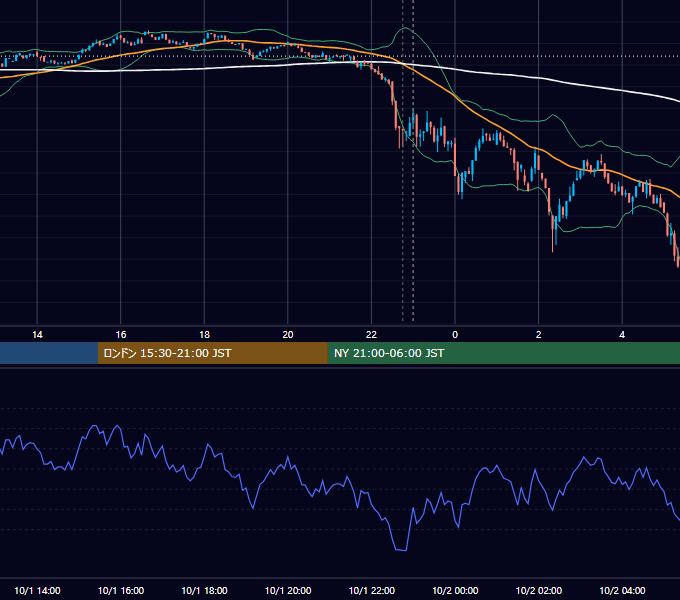680x600 pixels.
Task: Click the oscillator's lowest trough near 22:50
Action: (x=401, y=550)
